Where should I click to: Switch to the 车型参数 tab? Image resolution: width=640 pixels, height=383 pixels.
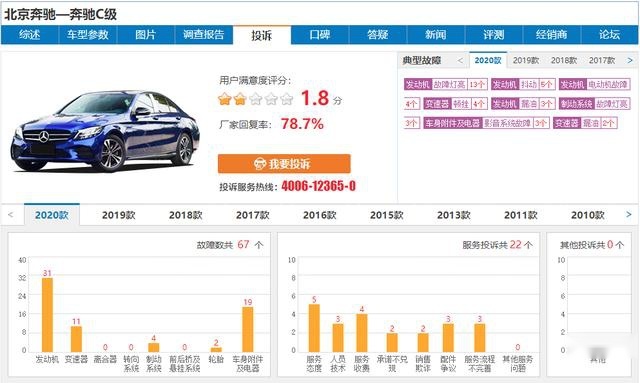point(88,35)
